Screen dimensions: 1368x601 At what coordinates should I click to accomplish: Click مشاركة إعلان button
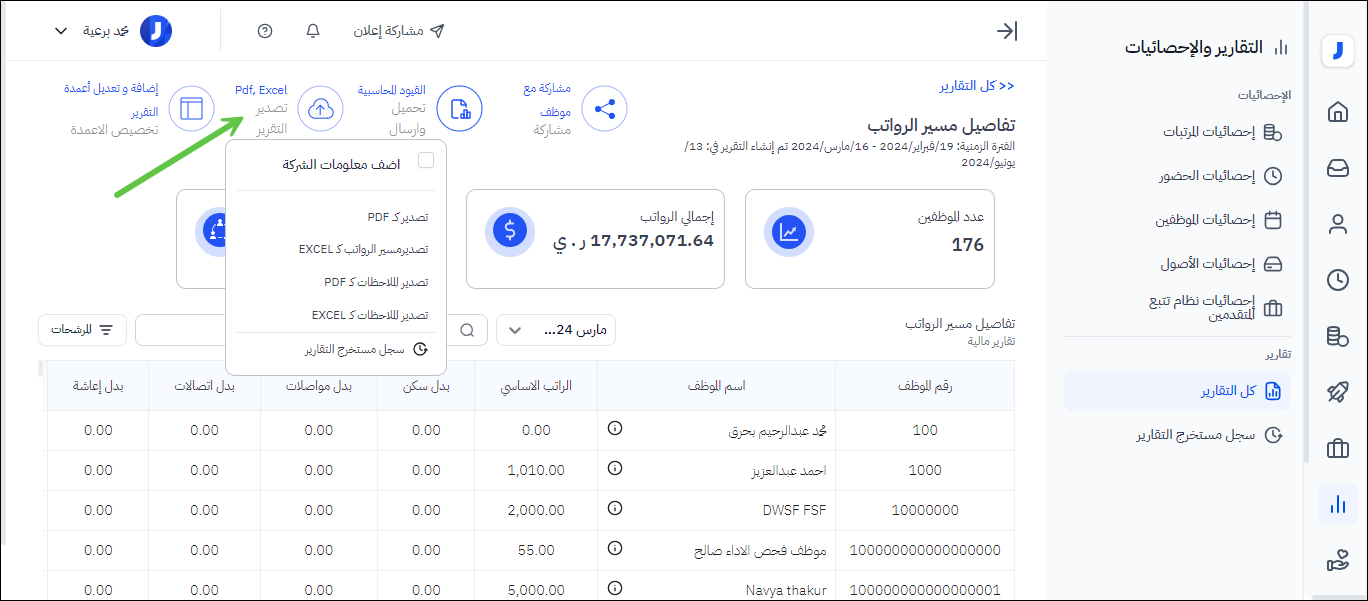399,31
